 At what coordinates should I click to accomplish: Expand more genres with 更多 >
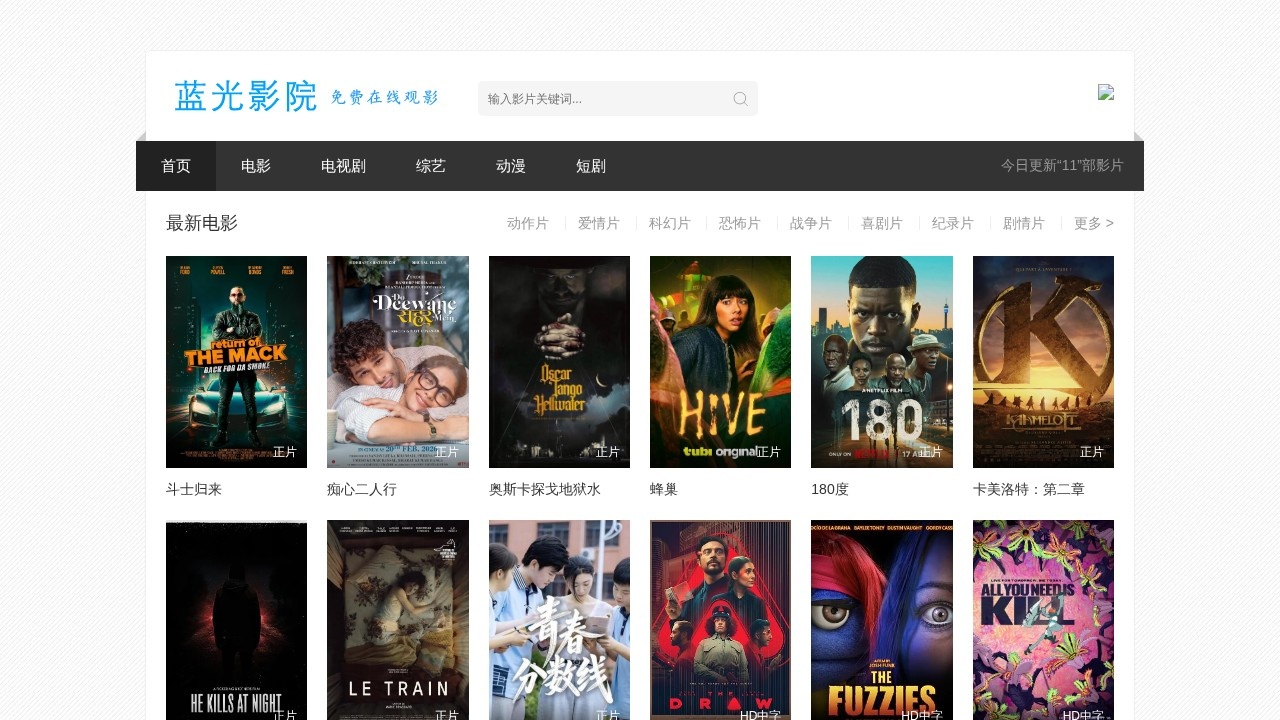point(1093,223)
